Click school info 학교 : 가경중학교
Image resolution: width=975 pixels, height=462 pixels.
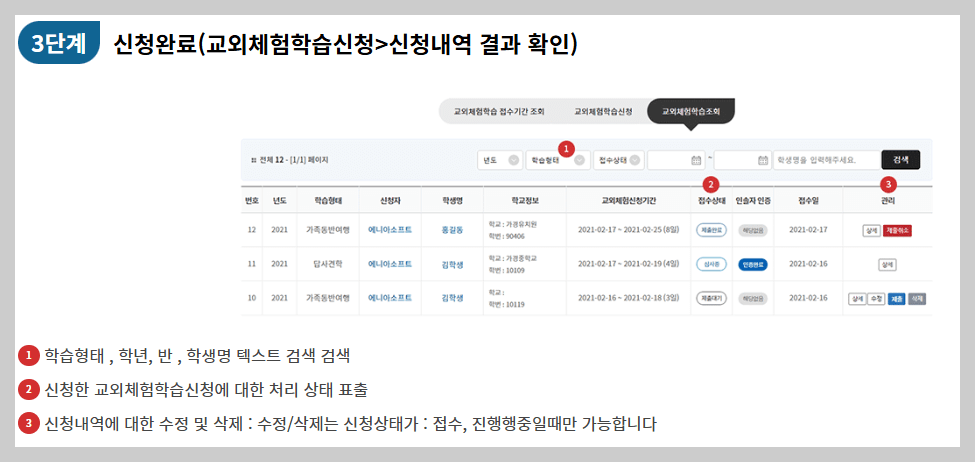[513, 257]
